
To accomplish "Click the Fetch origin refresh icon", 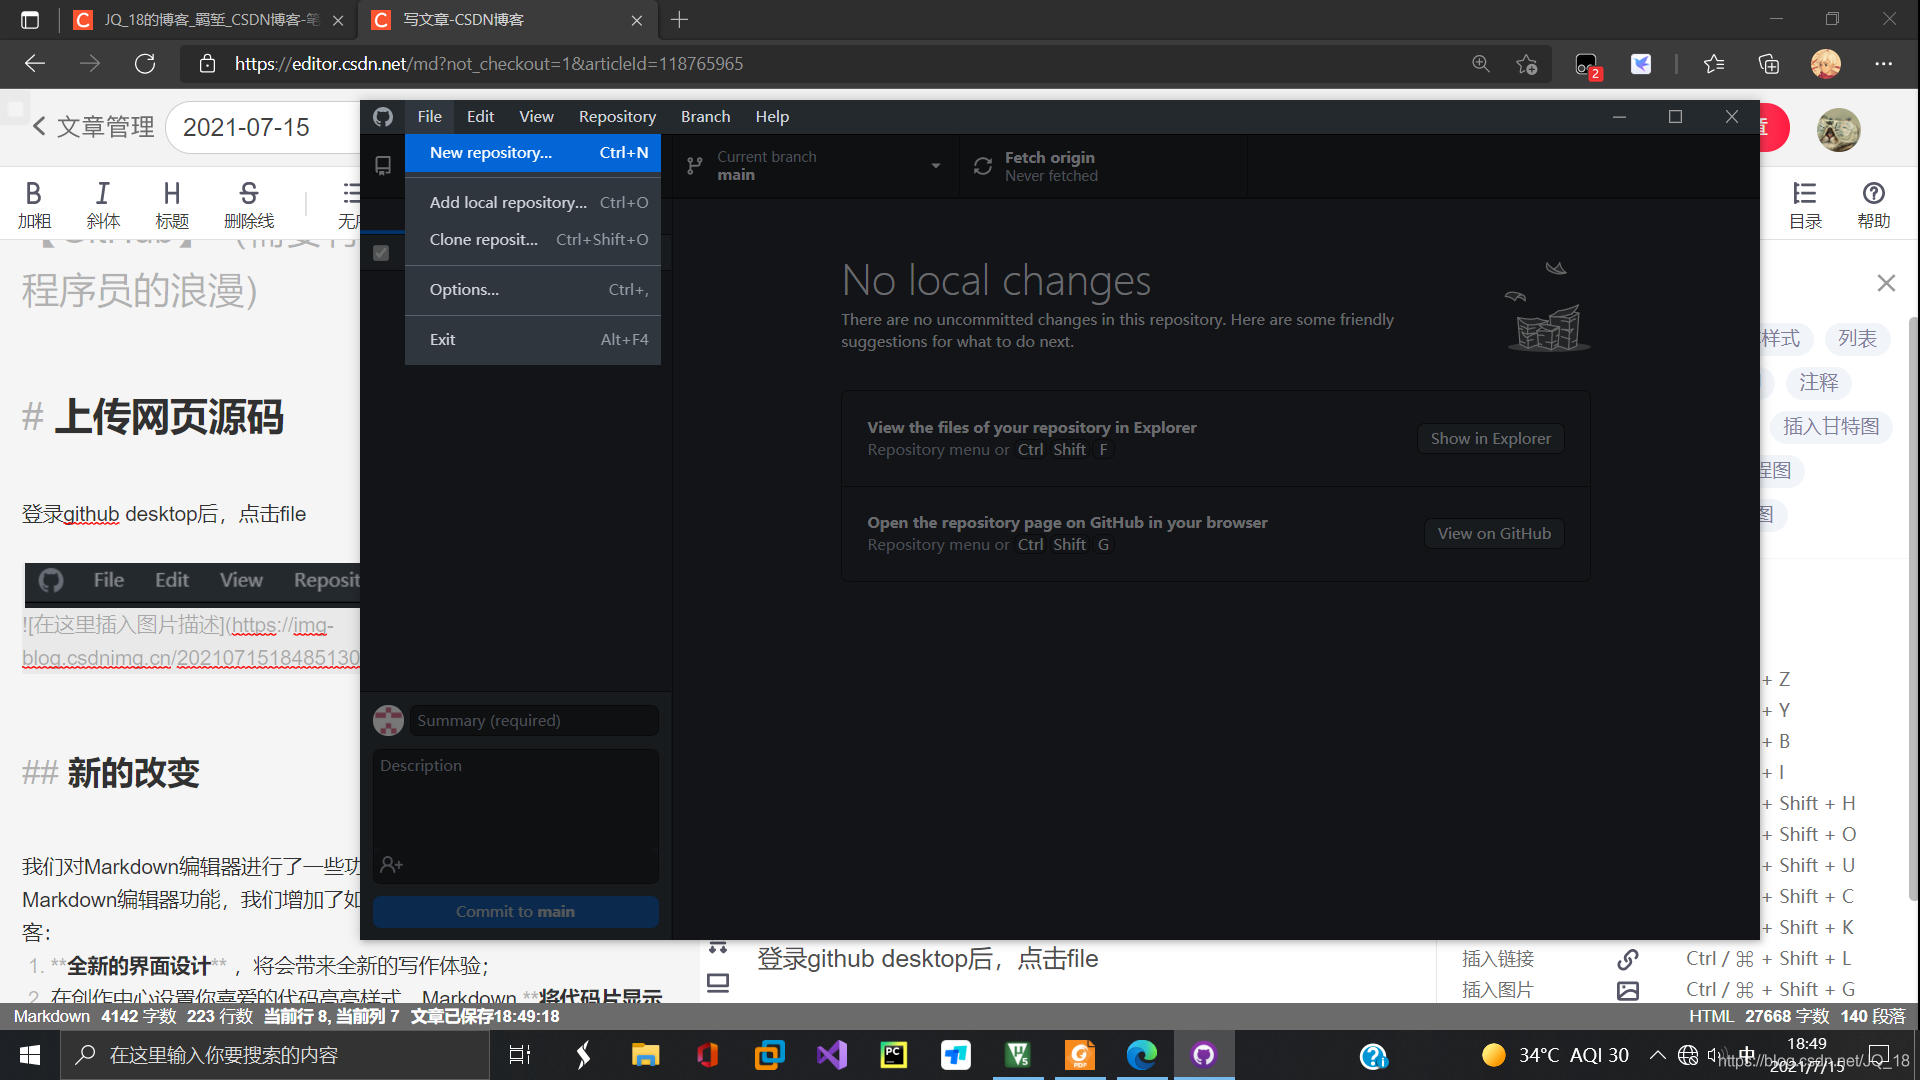I will click(983, 166).
